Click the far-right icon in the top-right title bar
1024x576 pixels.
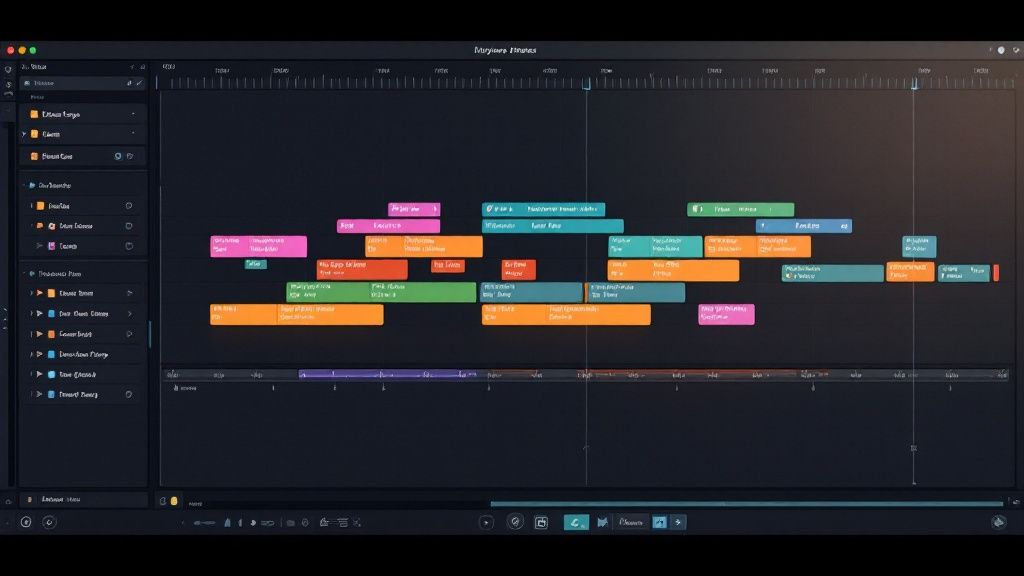1016,50
